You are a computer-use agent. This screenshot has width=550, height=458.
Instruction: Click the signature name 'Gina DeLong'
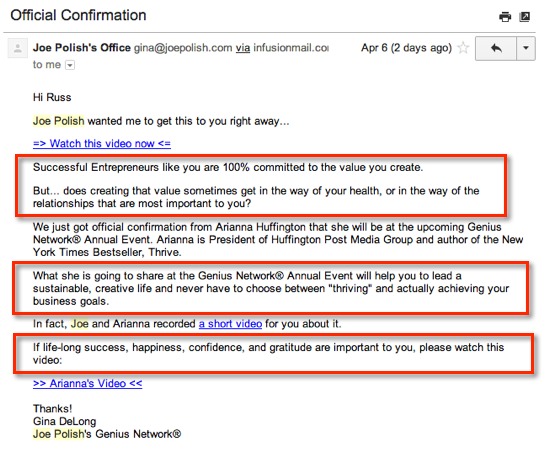click(x=65, y=421)
